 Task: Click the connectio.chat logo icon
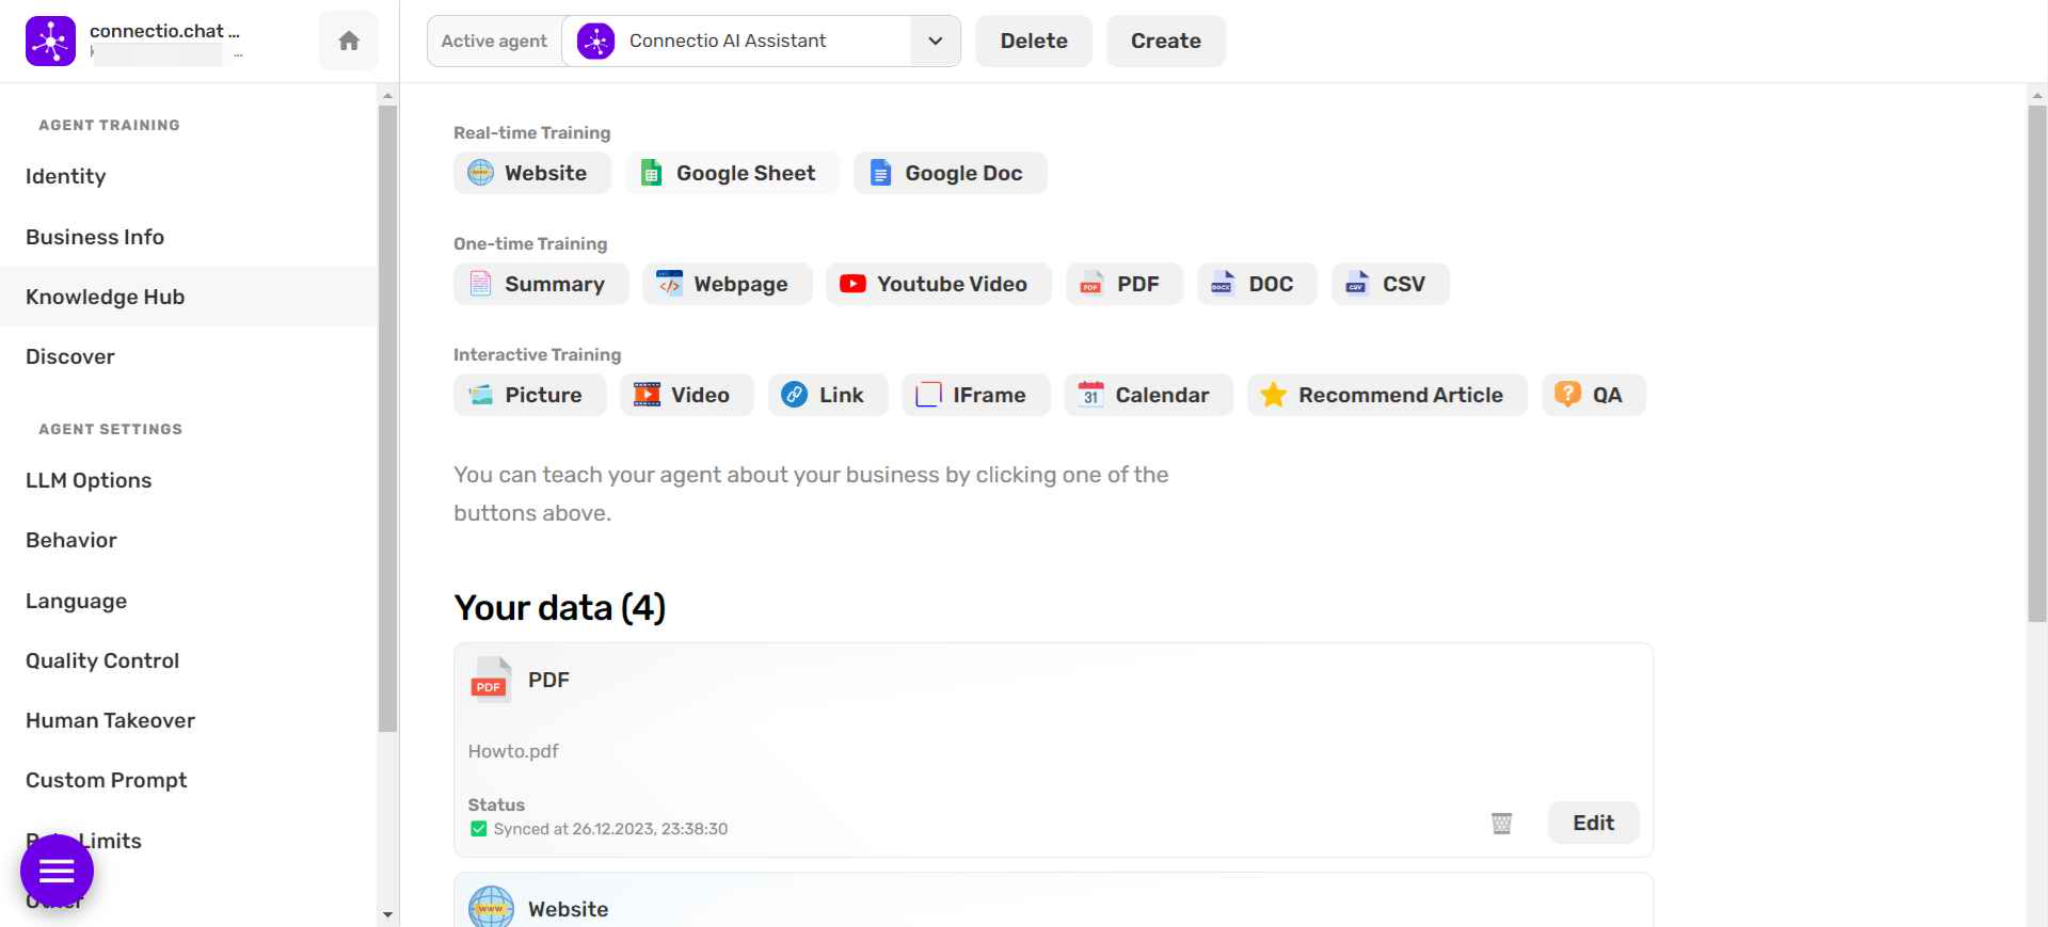(50, 41)
